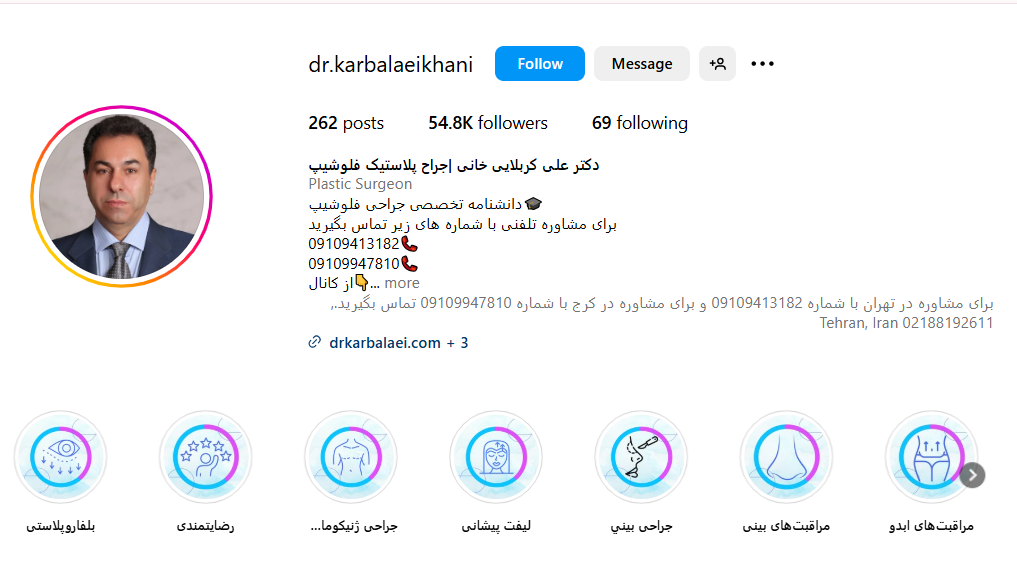
Task: Open the forehead lift face highlight icon
Action: point(496,457)
